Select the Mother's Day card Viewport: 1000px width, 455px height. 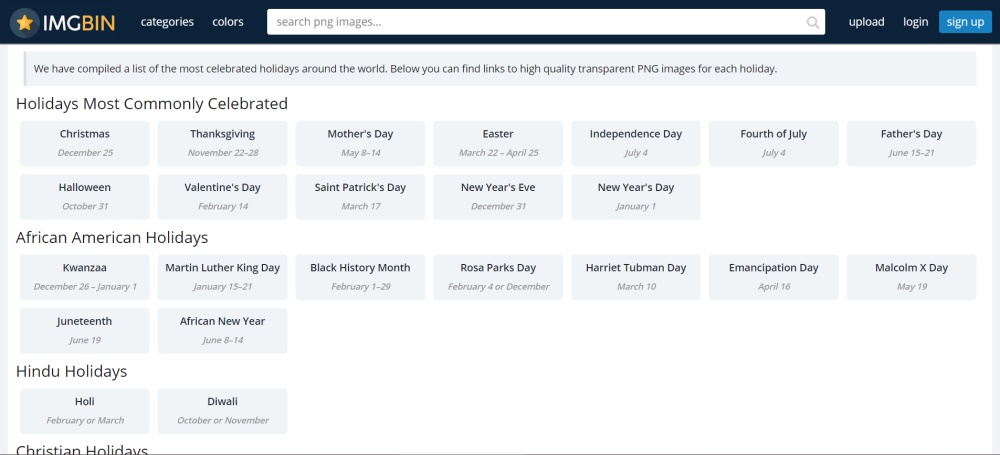click(360, 144)
